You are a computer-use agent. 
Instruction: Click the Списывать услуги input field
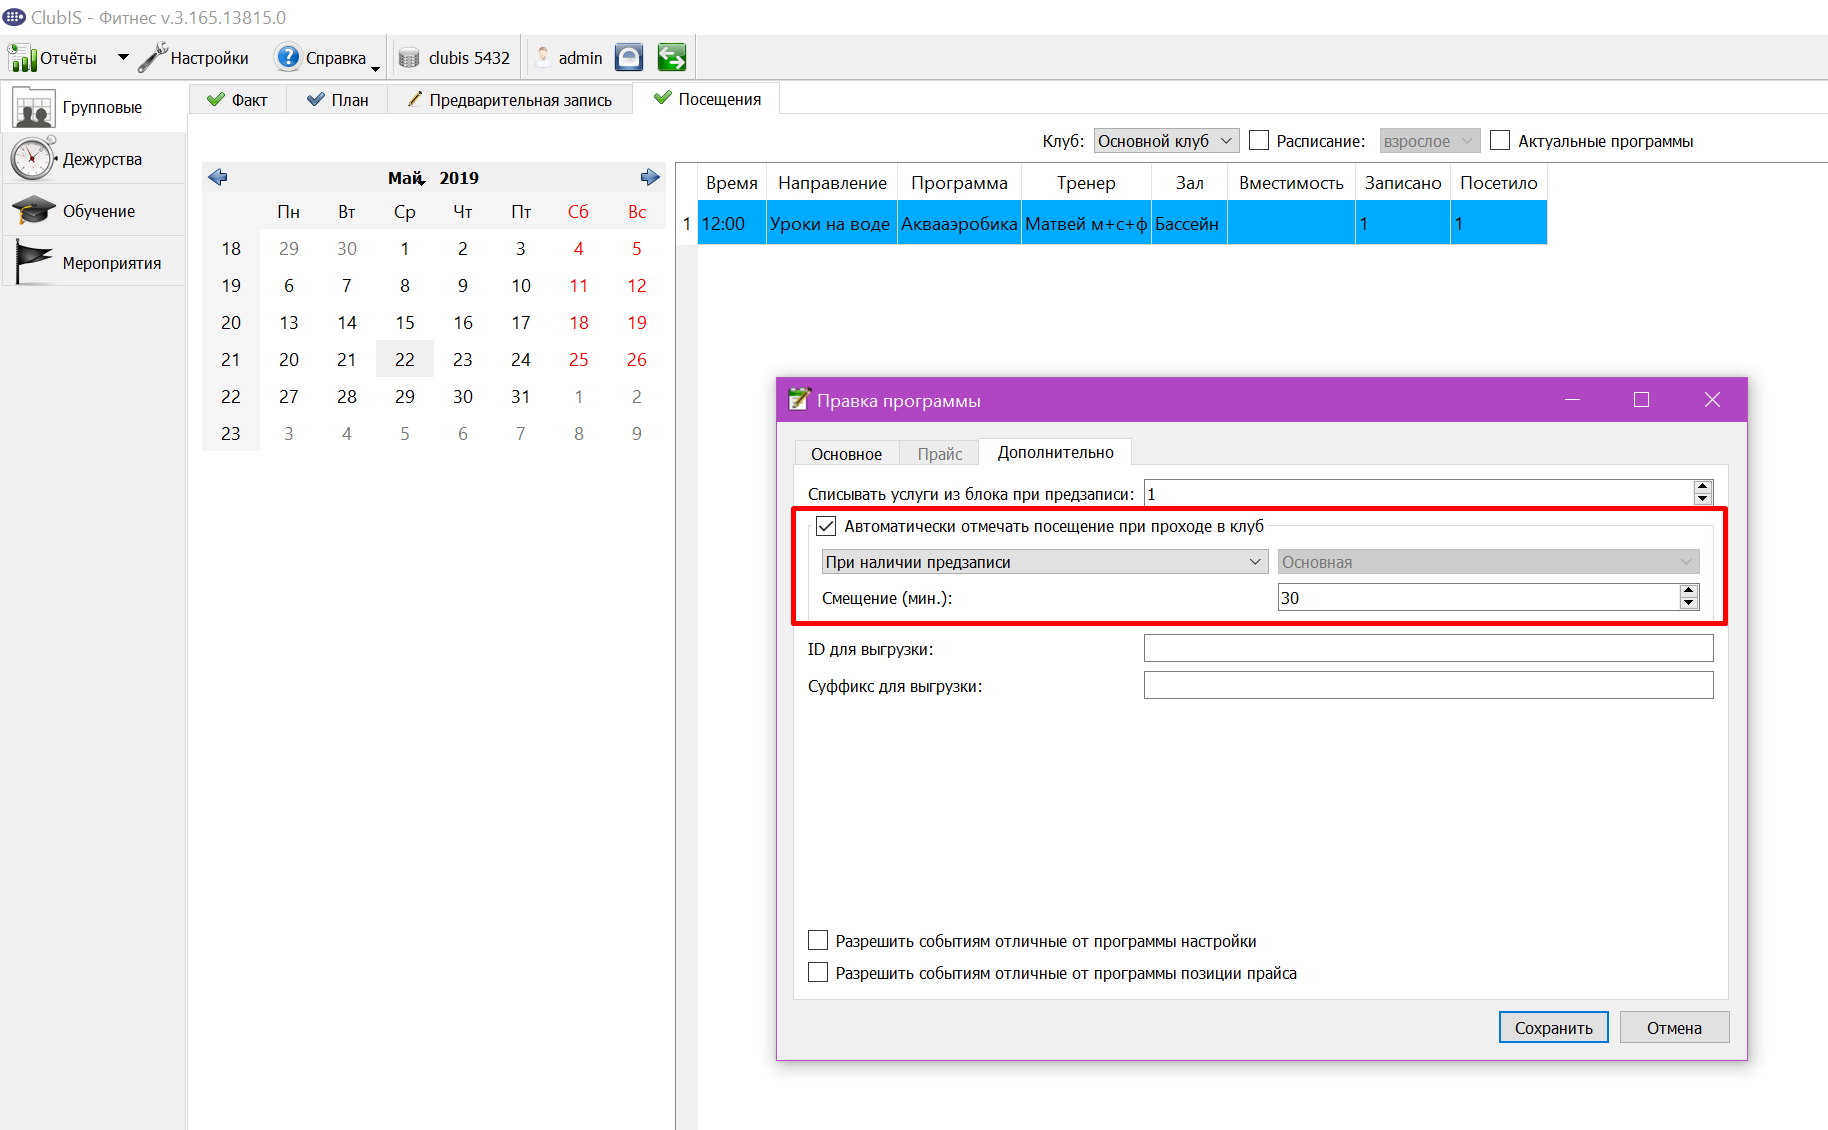click(x=1419, y=493)
